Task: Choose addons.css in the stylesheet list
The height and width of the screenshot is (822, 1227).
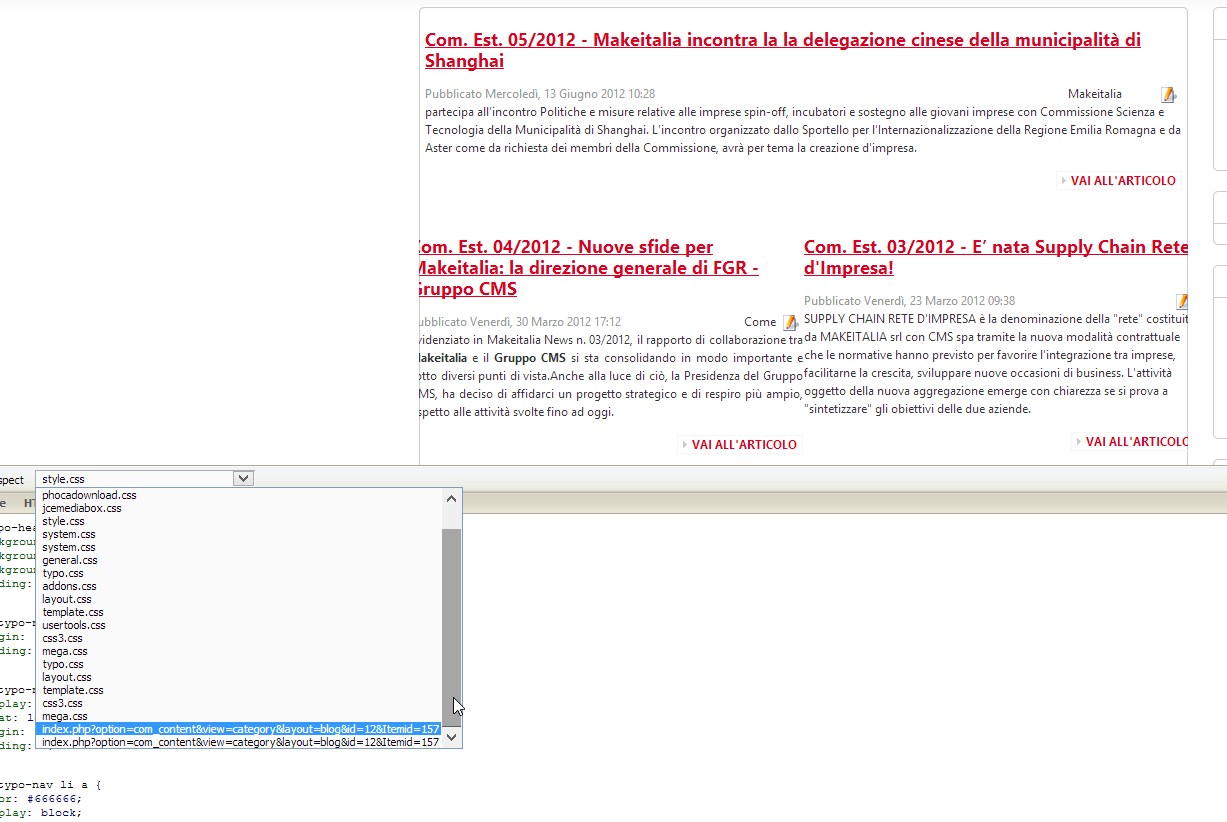Action: click(69, 586)
